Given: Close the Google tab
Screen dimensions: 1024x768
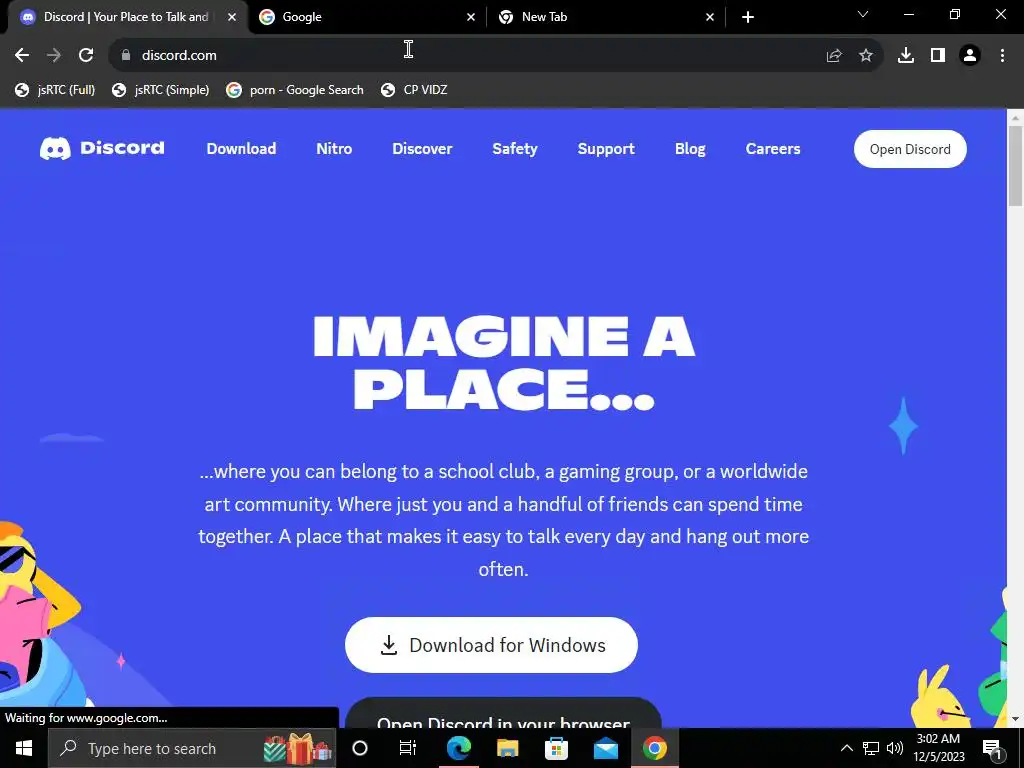Looking at the screenshot, I should coord(471,17).
